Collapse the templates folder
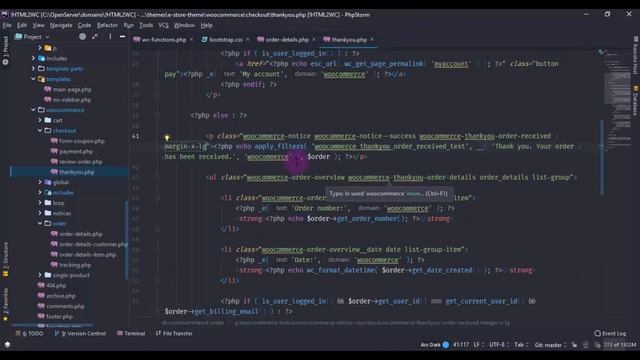The image size is (640, 360). (x=33, y=79)
